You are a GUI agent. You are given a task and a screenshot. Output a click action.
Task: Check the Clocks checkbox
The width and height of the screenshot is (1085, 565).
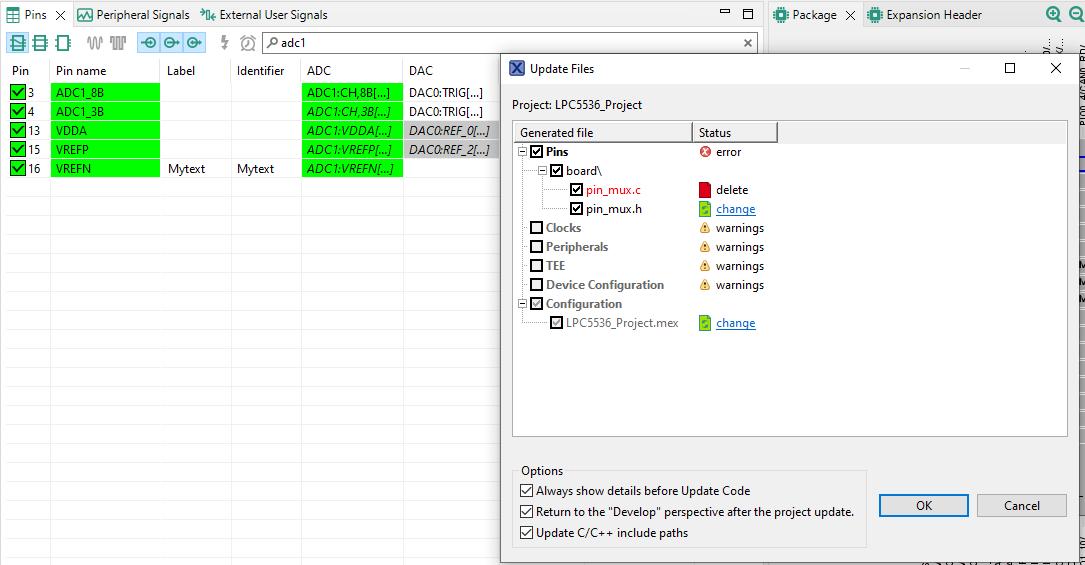coord(536,228)
